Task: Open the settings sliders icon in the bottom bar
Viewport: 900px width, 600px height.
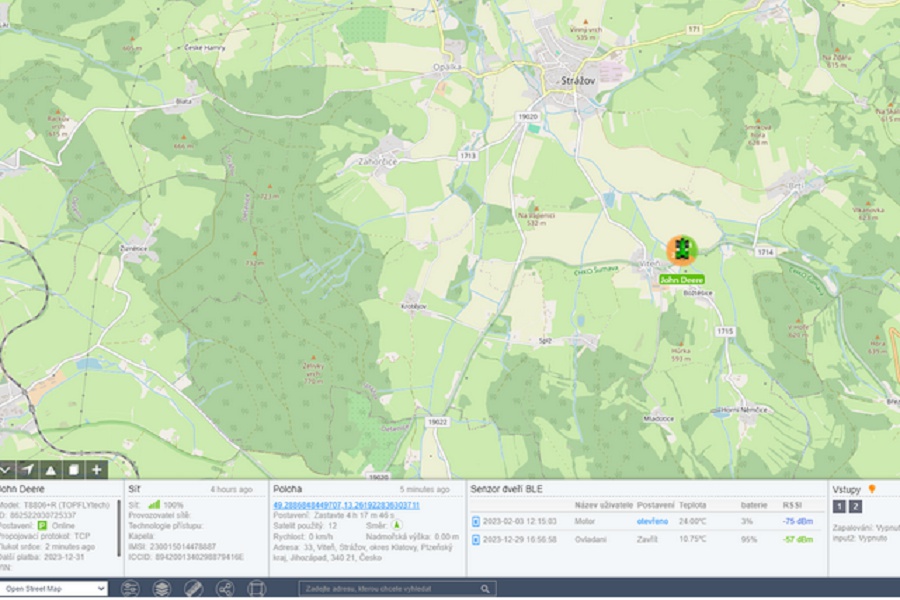Action: tap(129, 588)
